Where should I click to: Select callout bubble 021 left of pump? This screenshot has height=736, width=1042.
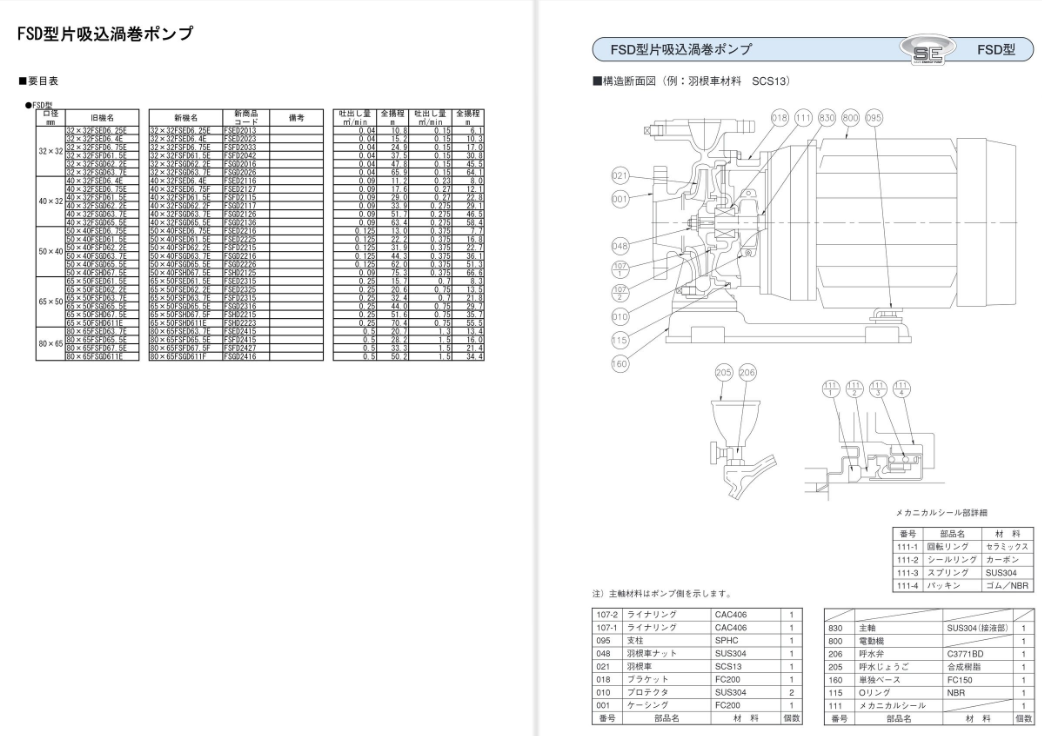pos(619,176)
